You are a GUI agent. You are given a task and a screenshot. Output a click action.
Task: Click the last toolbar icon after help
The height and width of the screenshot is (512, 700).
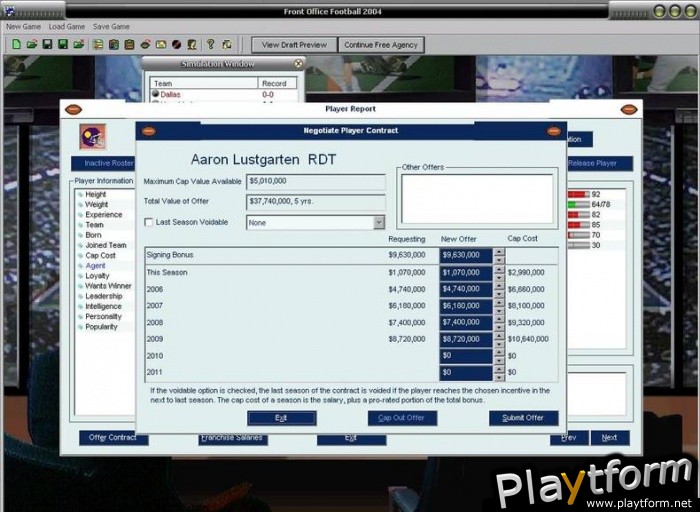227,44
